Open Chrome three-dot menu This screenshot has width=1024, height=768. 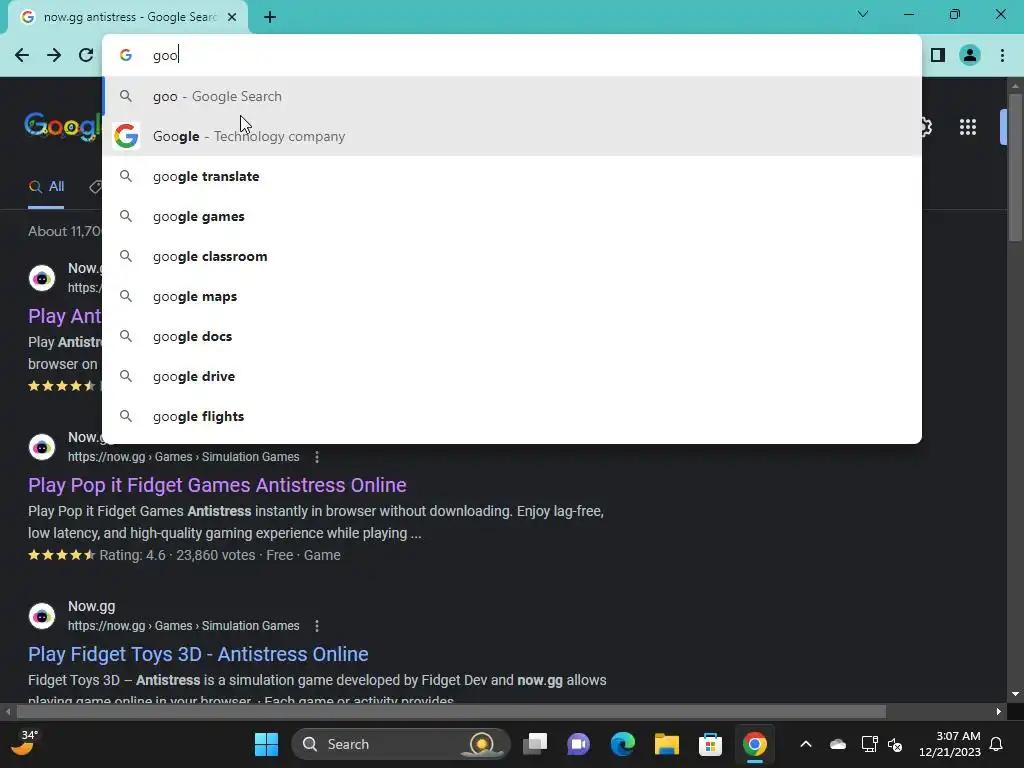(1002, 55)
